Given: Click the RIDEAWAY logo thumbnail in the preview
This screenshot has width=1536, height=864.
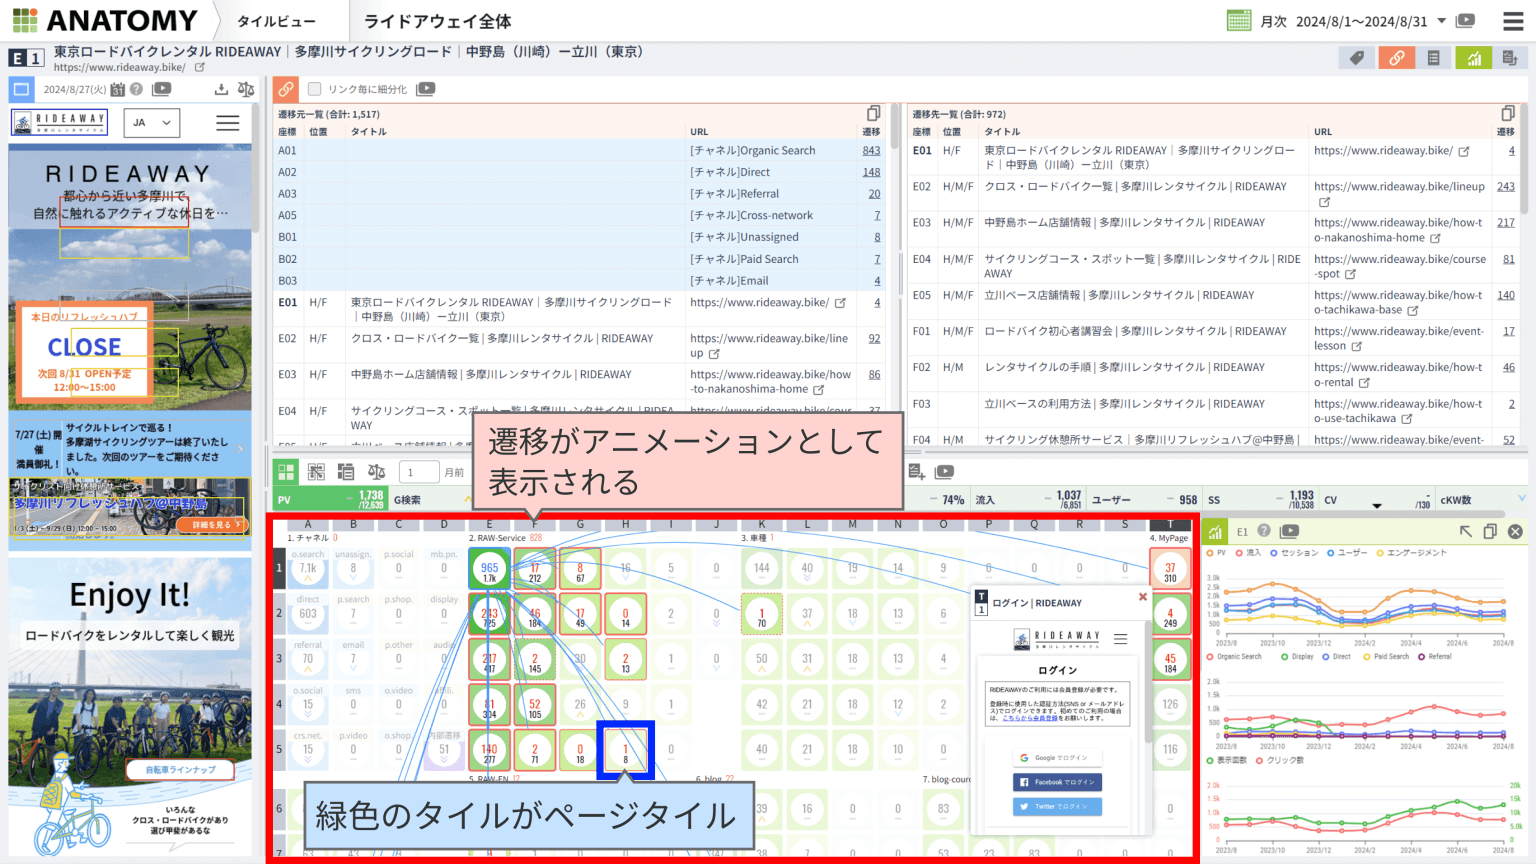Looking at the screenshot, I should pyautogui.click(x=60, y=123).
